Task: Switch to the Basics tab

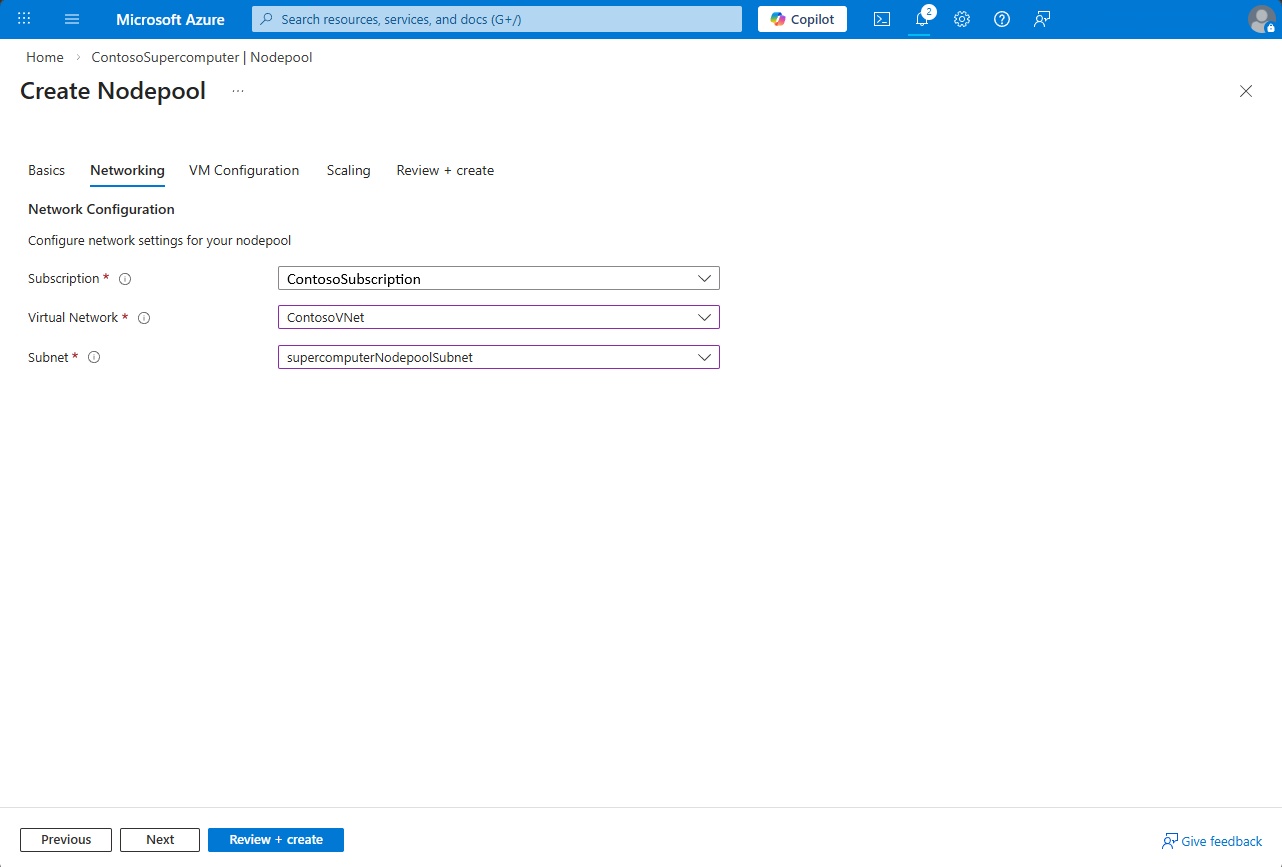Action: [x=46, y=170]
